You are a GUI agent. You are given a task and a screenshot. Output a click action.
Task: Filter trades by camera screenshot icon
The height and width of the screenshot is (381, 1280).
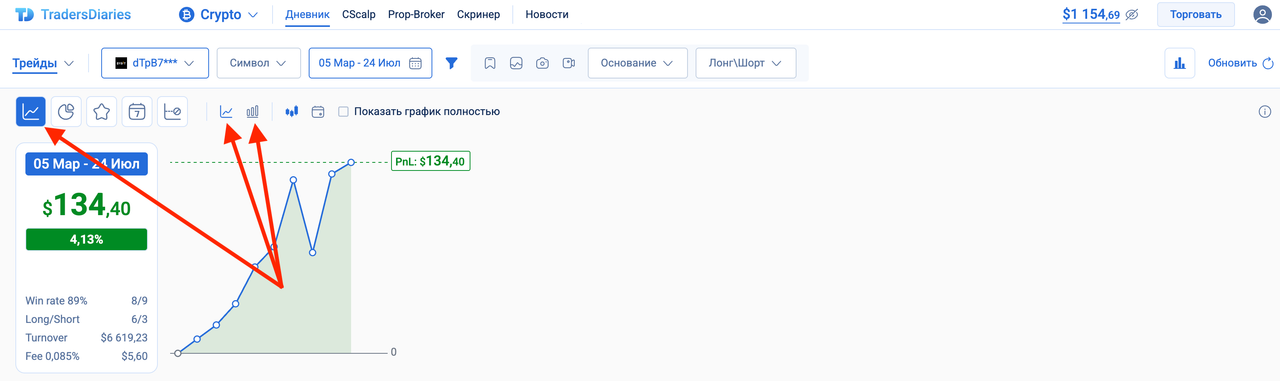(542, 63)
